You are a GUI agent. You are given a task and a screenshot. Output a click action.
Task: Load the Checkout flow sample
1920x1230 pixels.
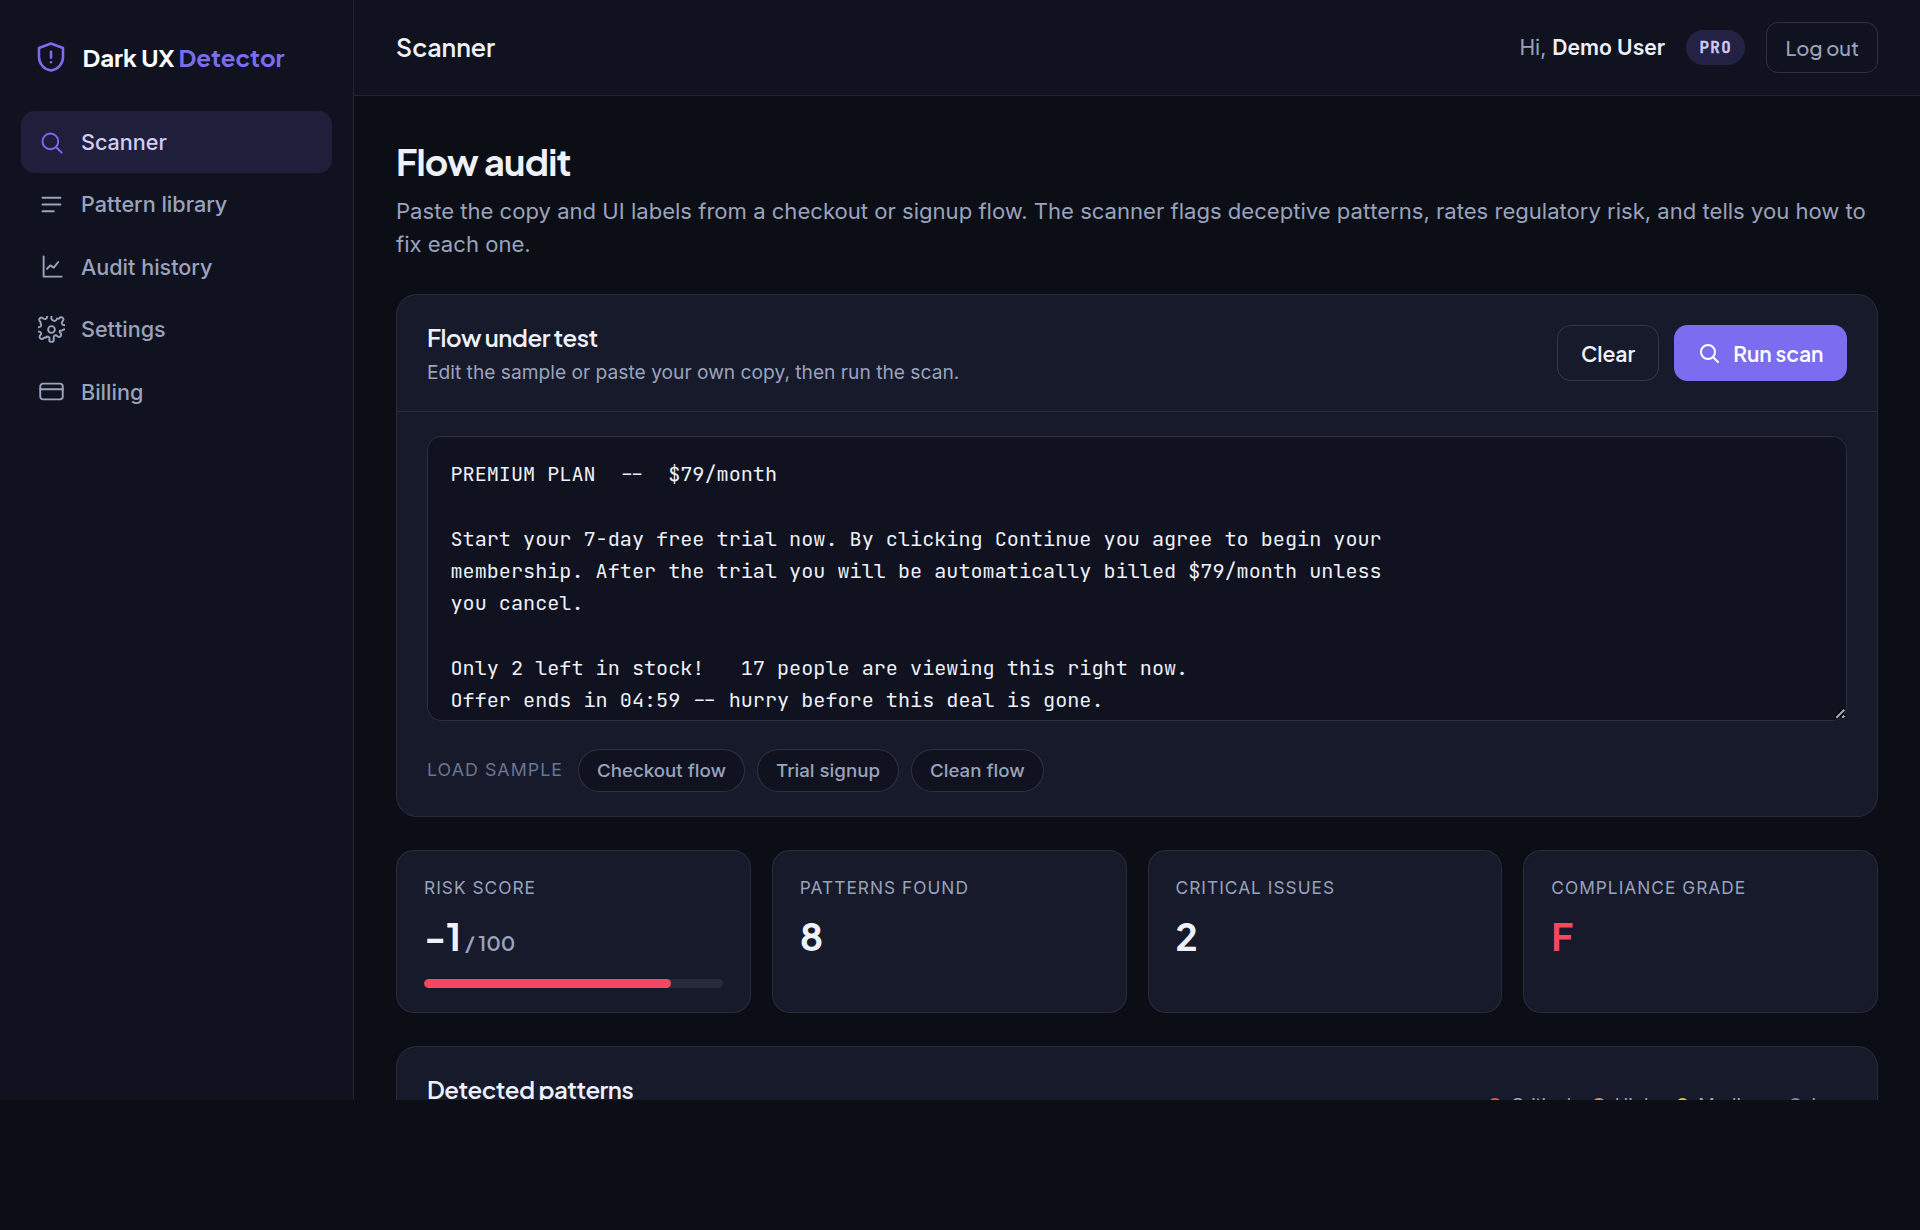[x=661, y=771]
